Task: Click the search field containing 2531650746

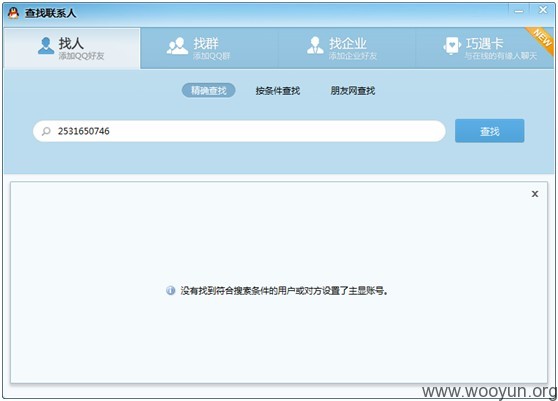Action: pyautogui.click(x=239, y=131)
